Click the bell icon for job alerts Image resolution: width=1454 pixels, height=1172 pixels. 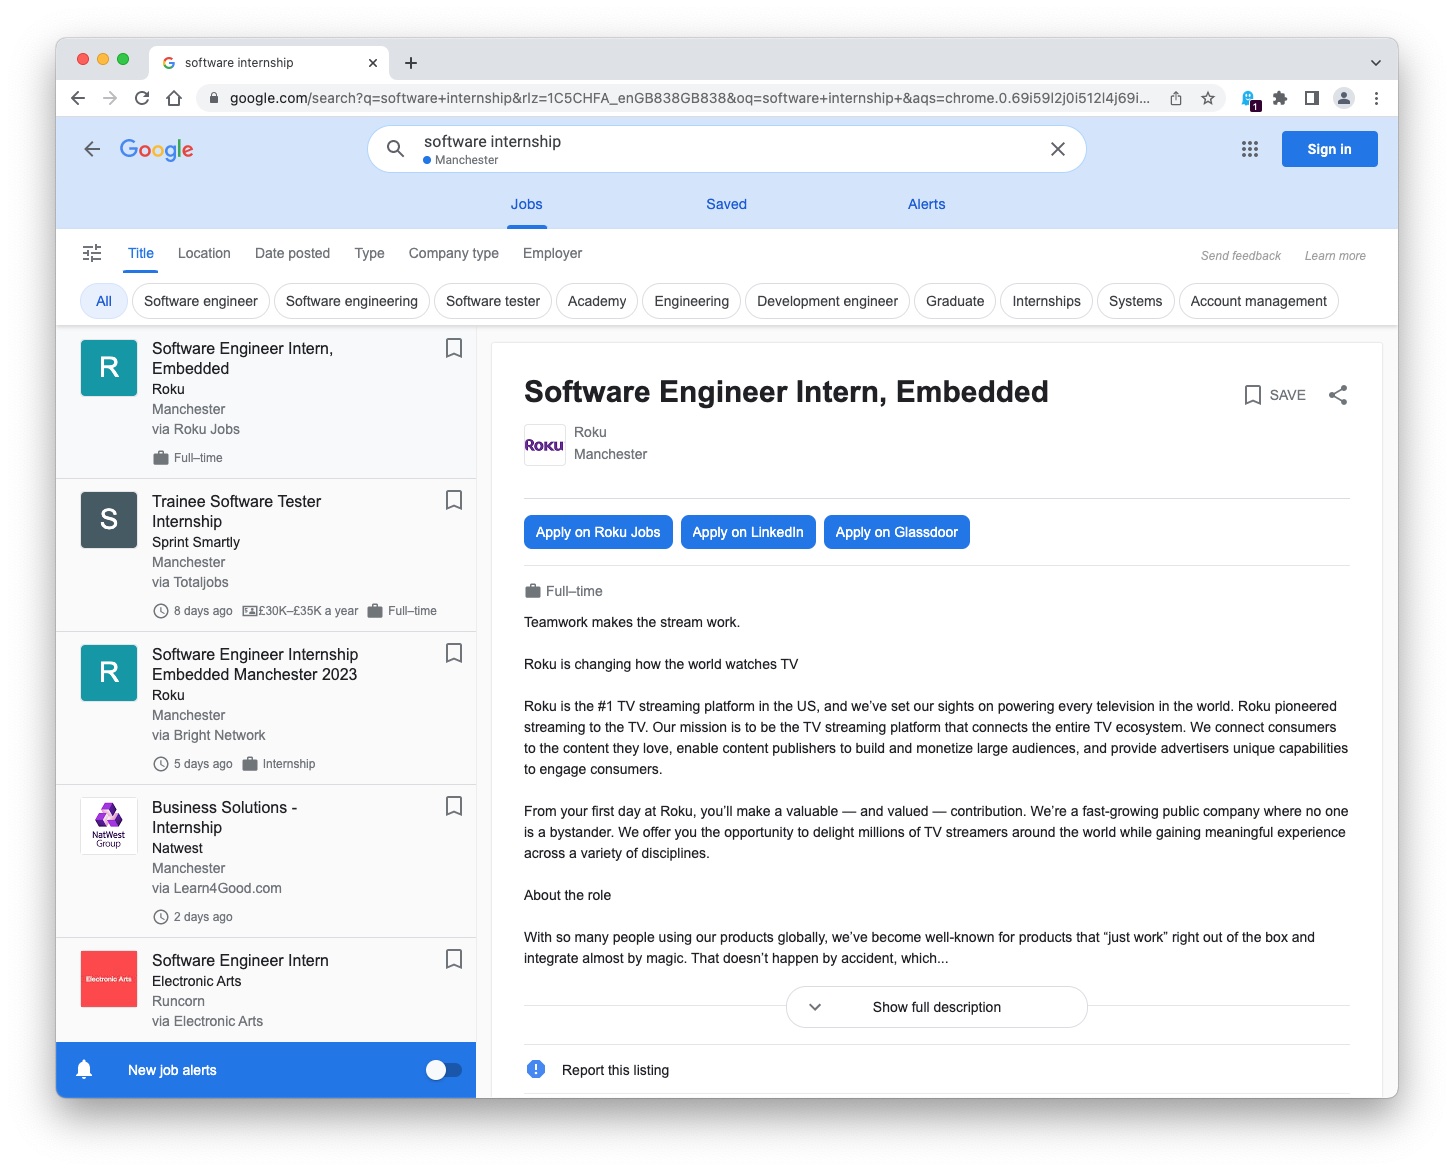[x=84, y=1069]
